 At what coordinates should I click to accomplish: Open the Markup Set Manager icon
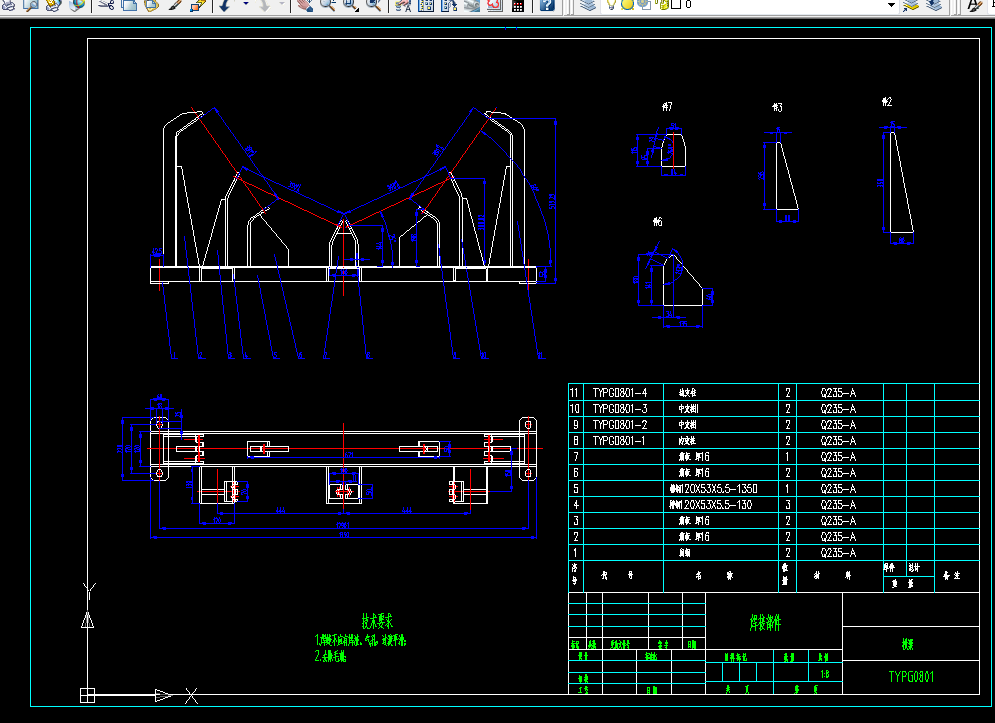pyautogui.click(x=494, y=5)
